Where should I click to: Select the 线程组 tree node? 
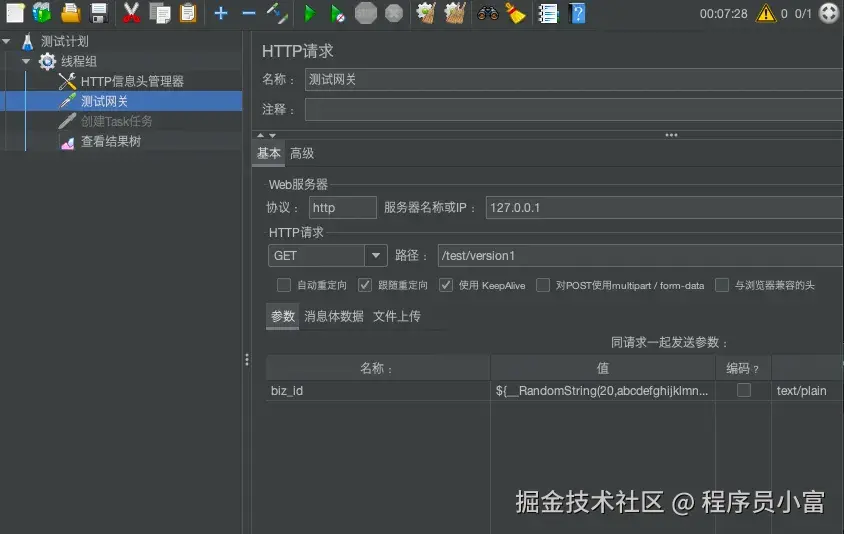[79, 61]
